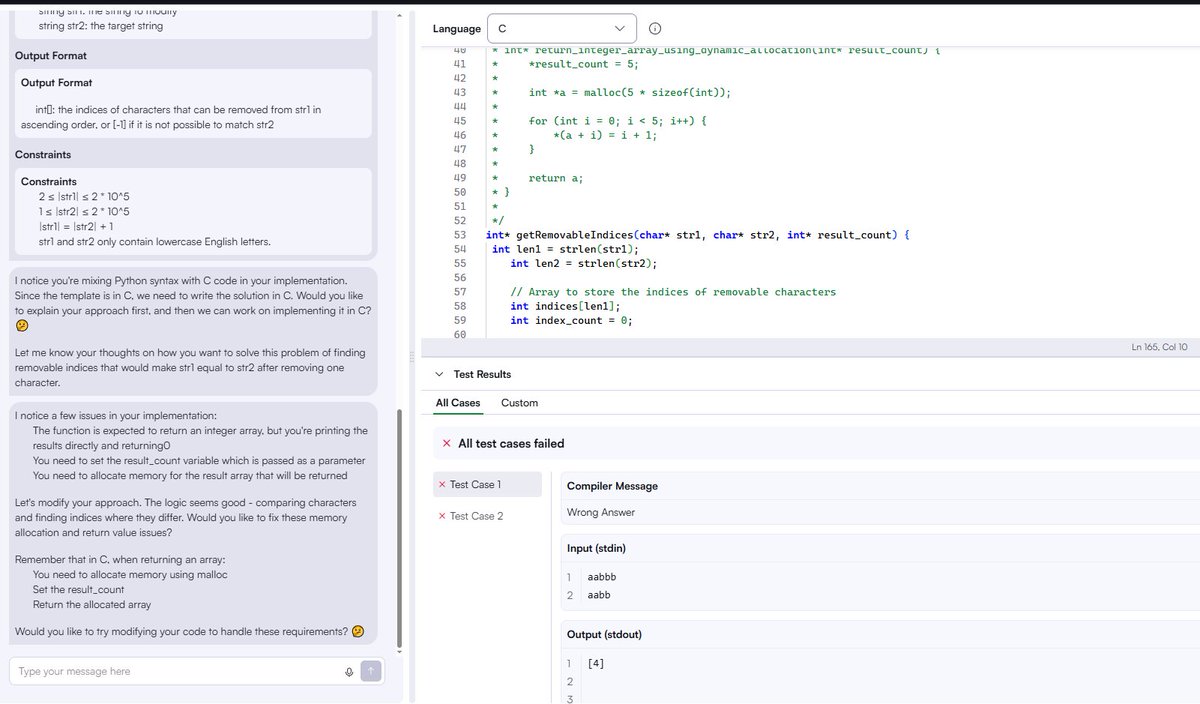Screen dimensions: 1200x704
Task: Click the string str2: the target string text
Action: pyautogui.click(x=101, y=26)
